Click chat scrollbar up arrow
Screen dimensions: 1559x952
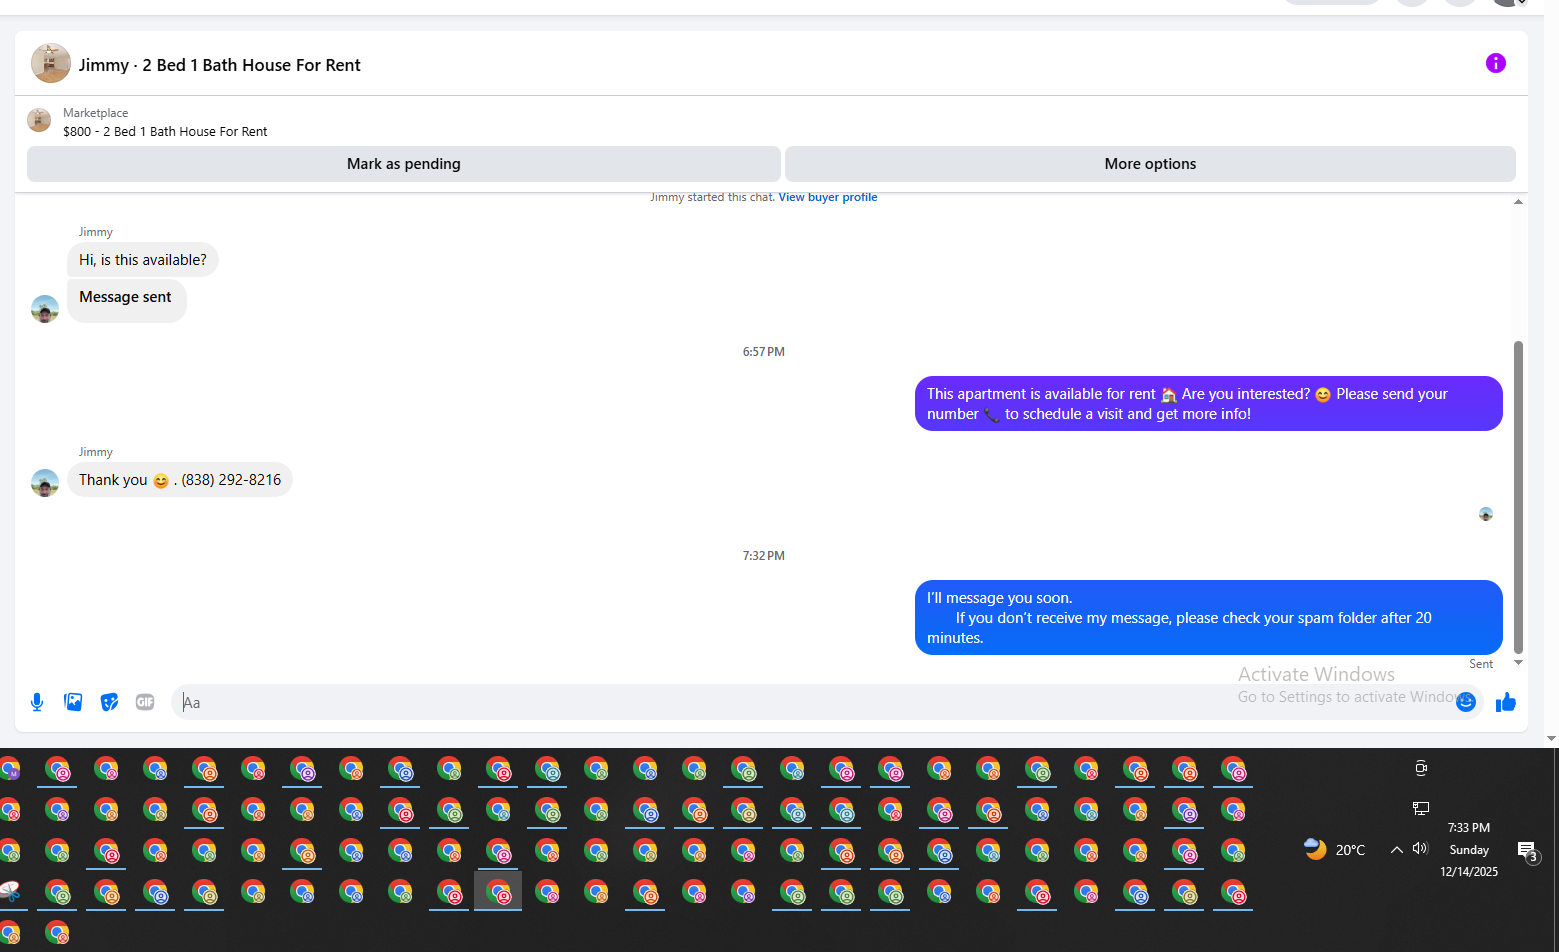[x=1518, y=202]
